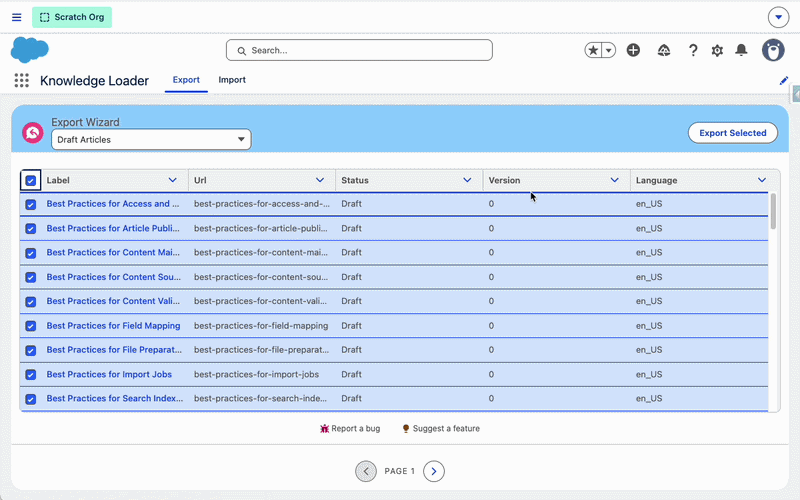Image resolution: width=800 pixels, height=500 pixels.
Task: Uncheck Best Practices for Search Index row
Action: tap(31, 399)
